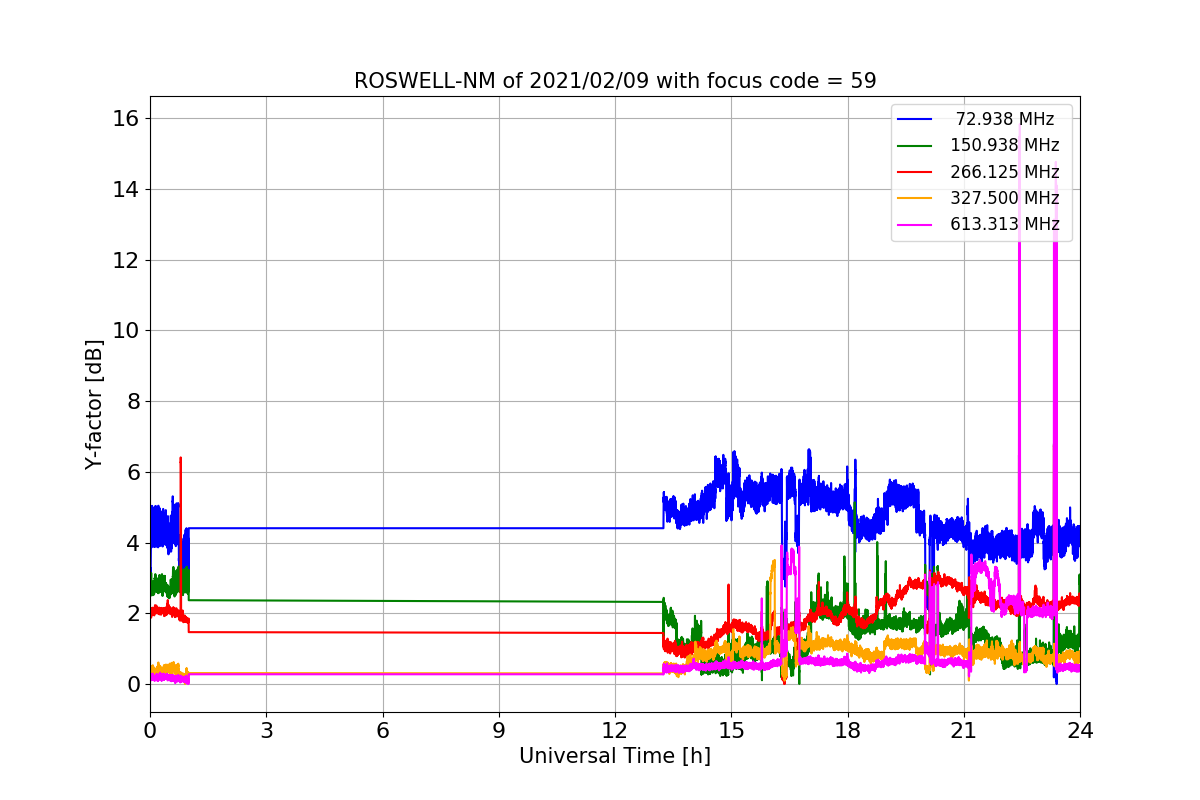
Task: Click the blue 72.938 MHz legend line
Action: point(915,119)
